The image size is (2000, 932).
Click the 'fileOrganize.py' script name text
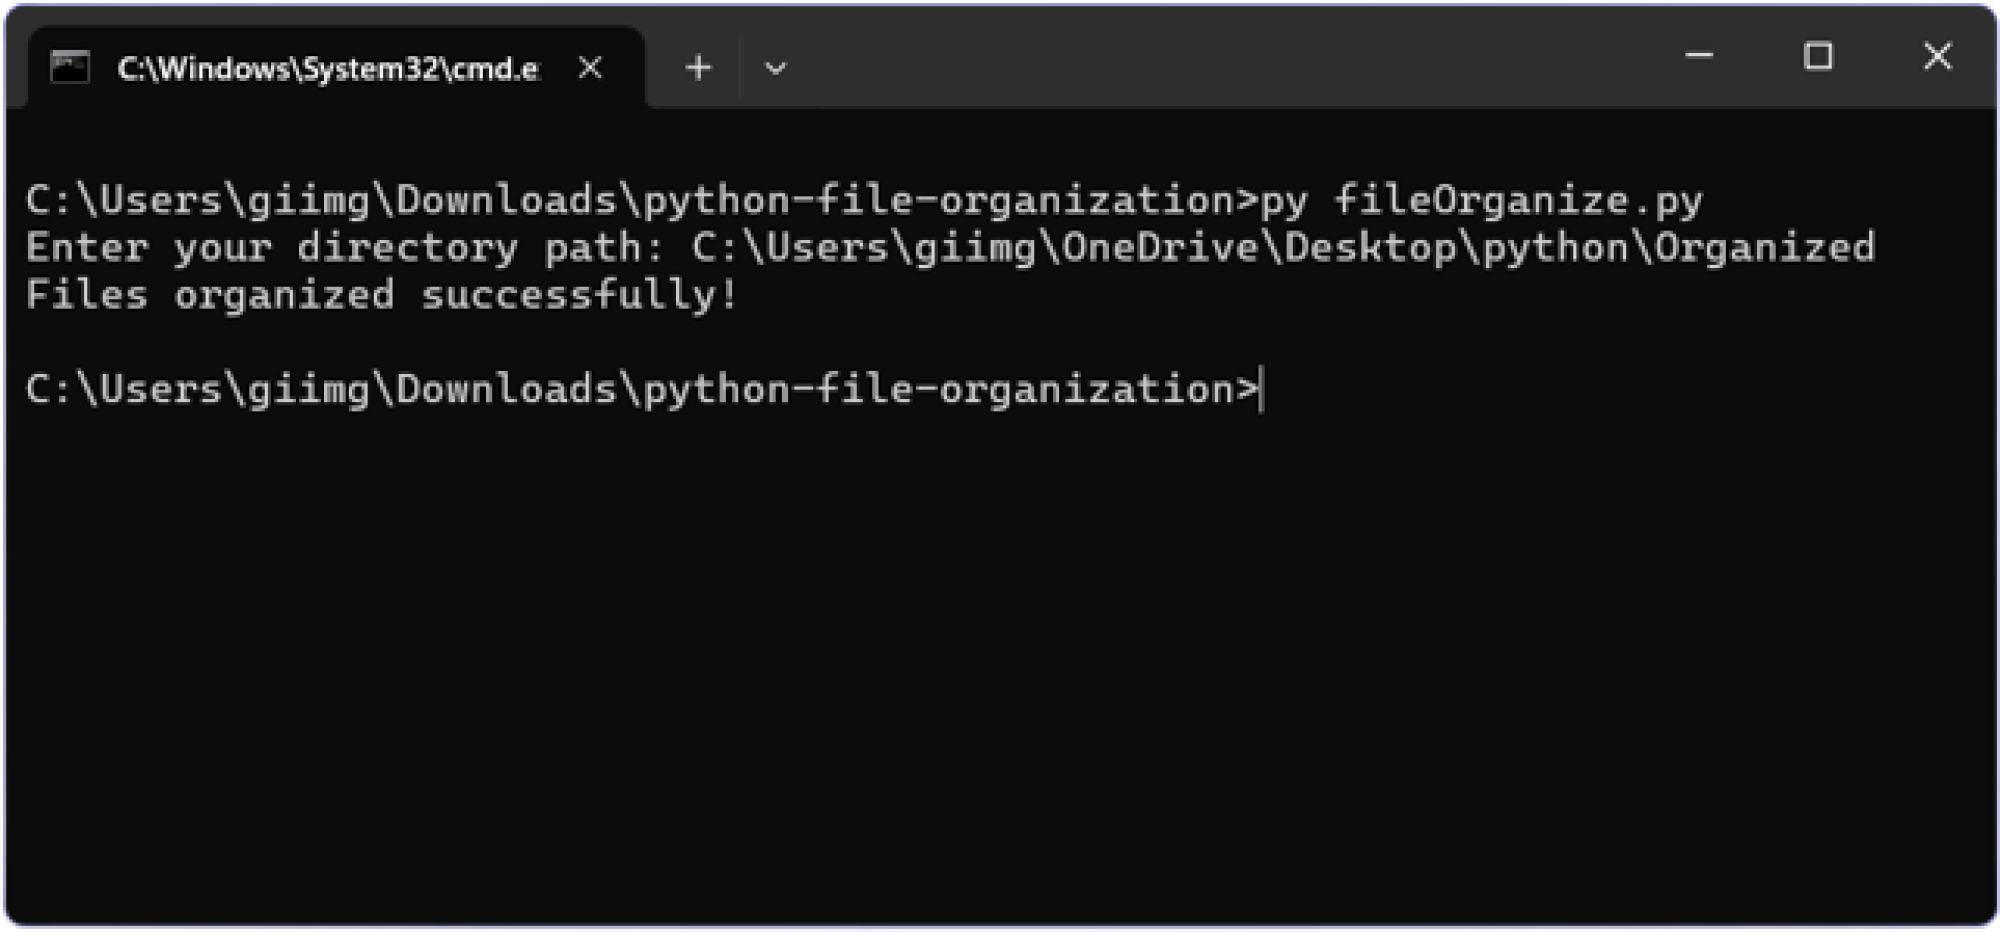click(1518, 201)
